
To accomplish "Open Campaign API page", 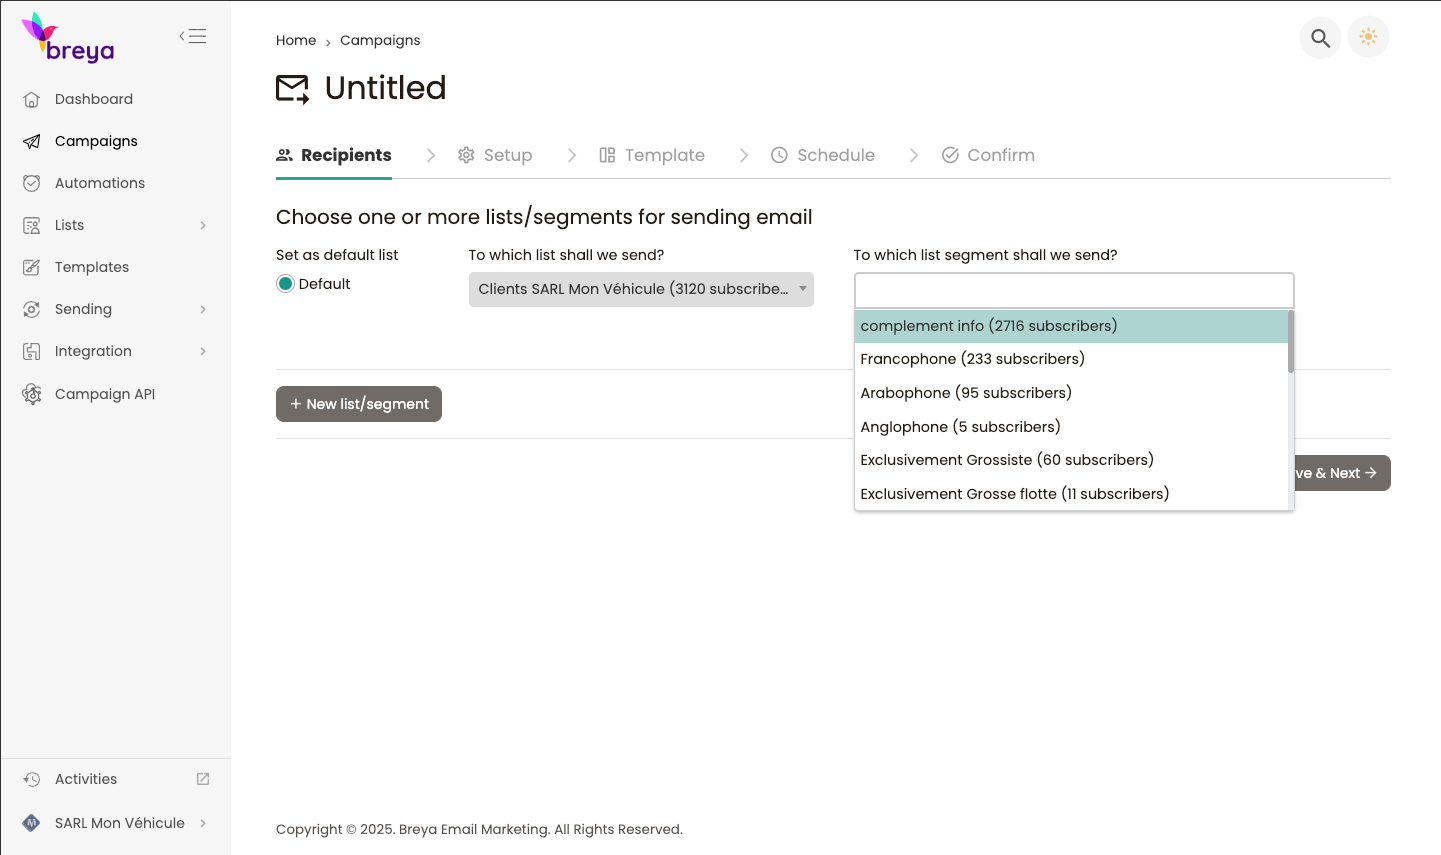I will (x=104, y=394).
